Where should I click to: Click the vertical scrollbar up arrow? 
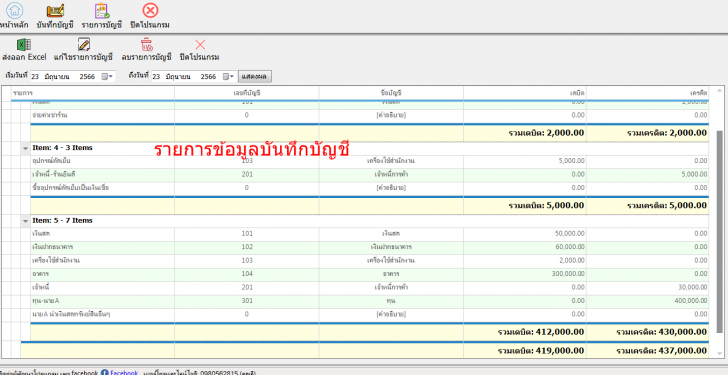tap(720, 91)
